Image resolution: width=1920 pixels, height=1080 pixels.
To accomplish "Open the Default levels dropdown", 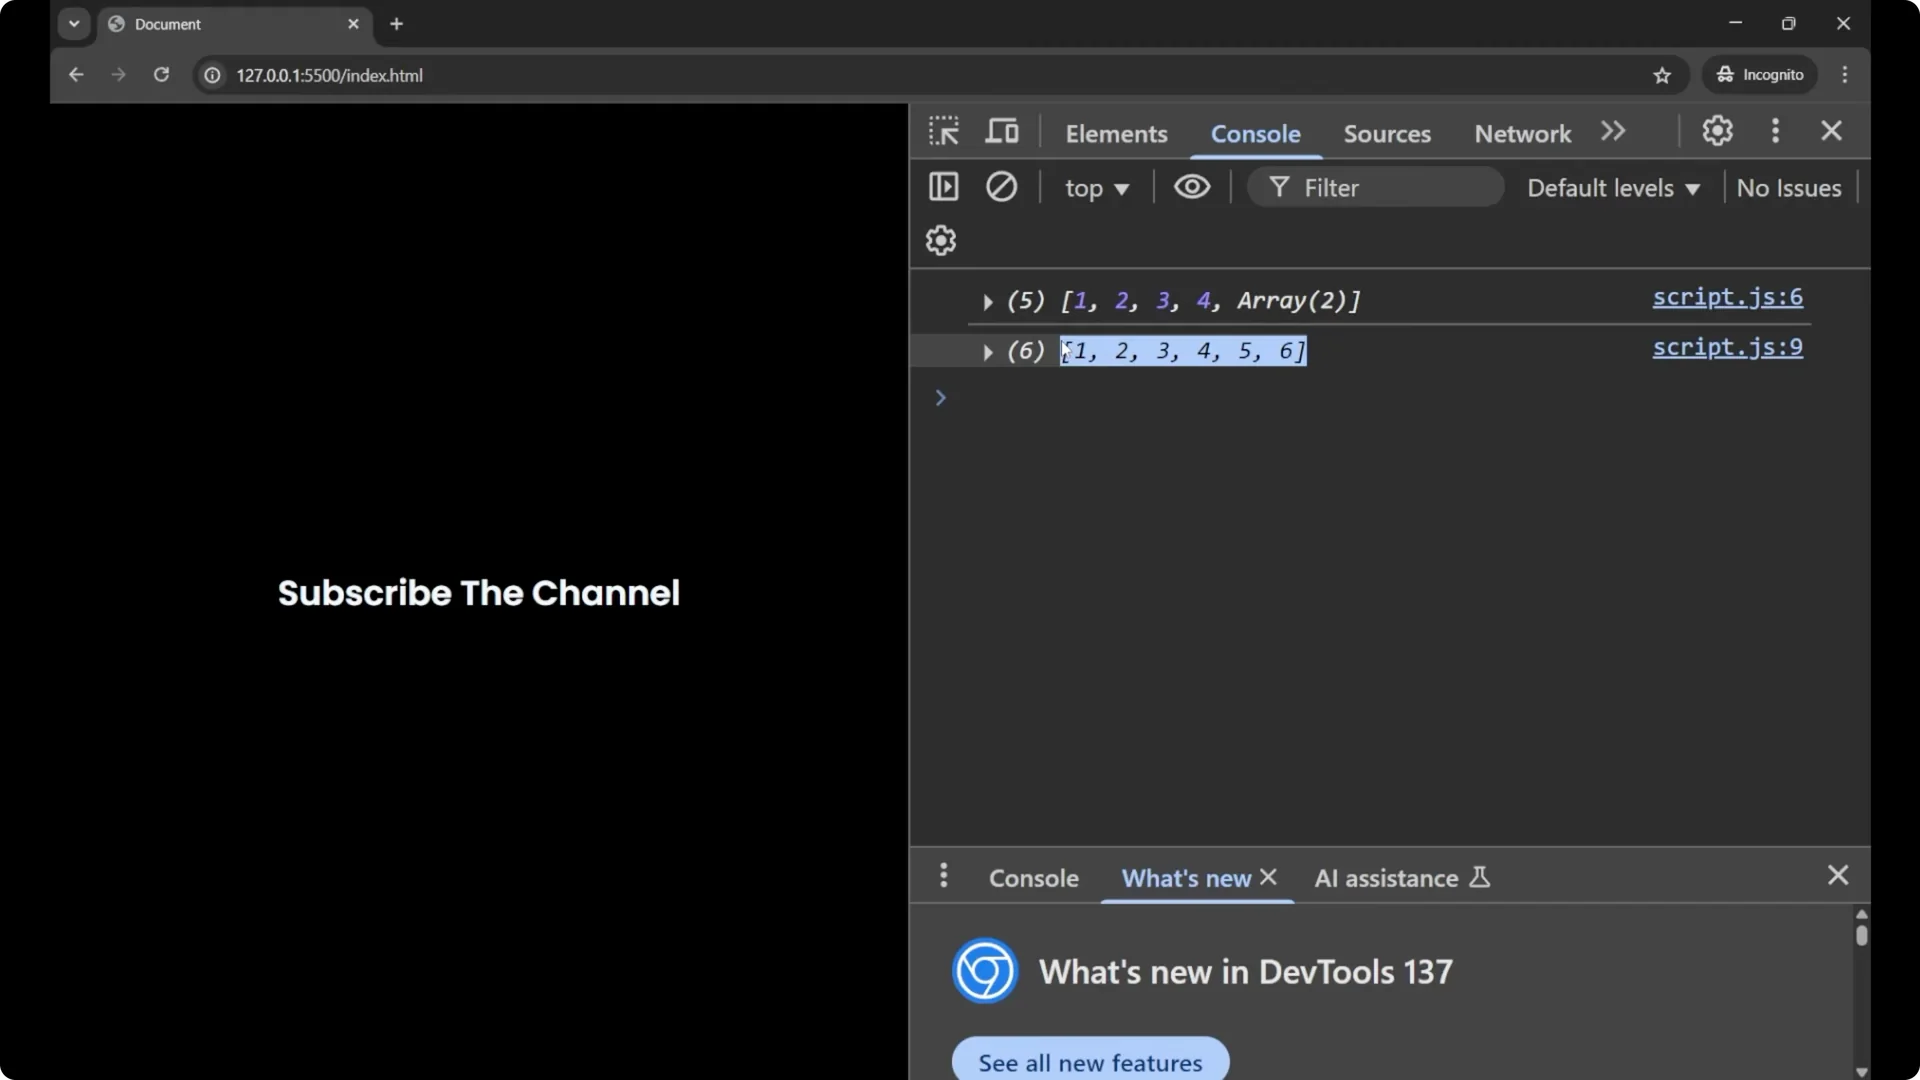I will pyautogui.click(x=1613, y=188).
